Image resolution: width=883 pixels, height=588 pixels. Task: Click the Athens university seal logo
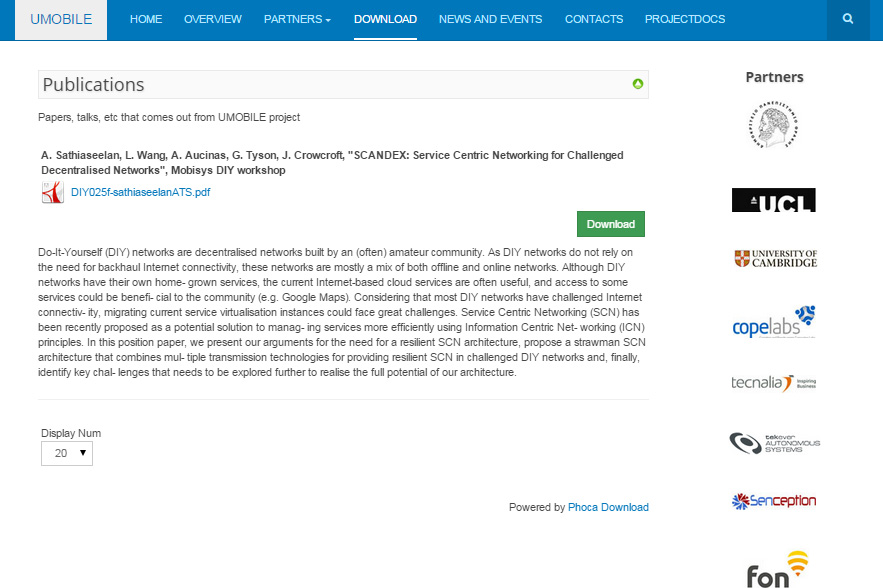[x=774, y=124]
